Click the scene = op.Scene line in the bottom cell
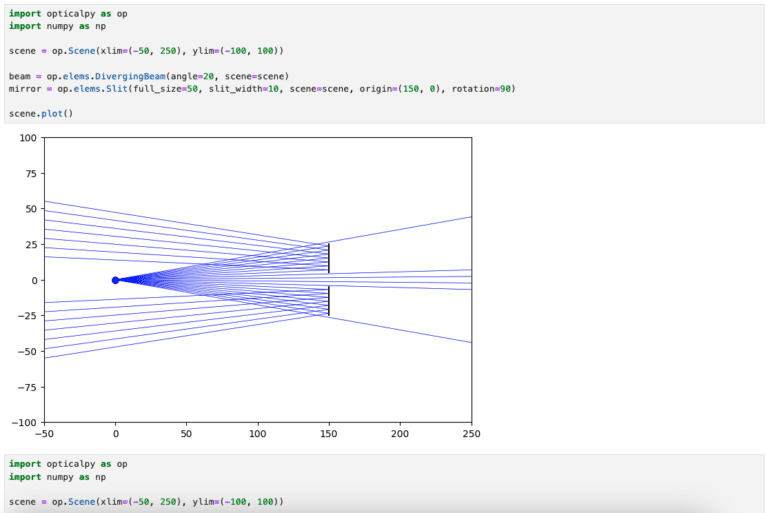Viewport: 768px width, 513px height. coord(146,500)
